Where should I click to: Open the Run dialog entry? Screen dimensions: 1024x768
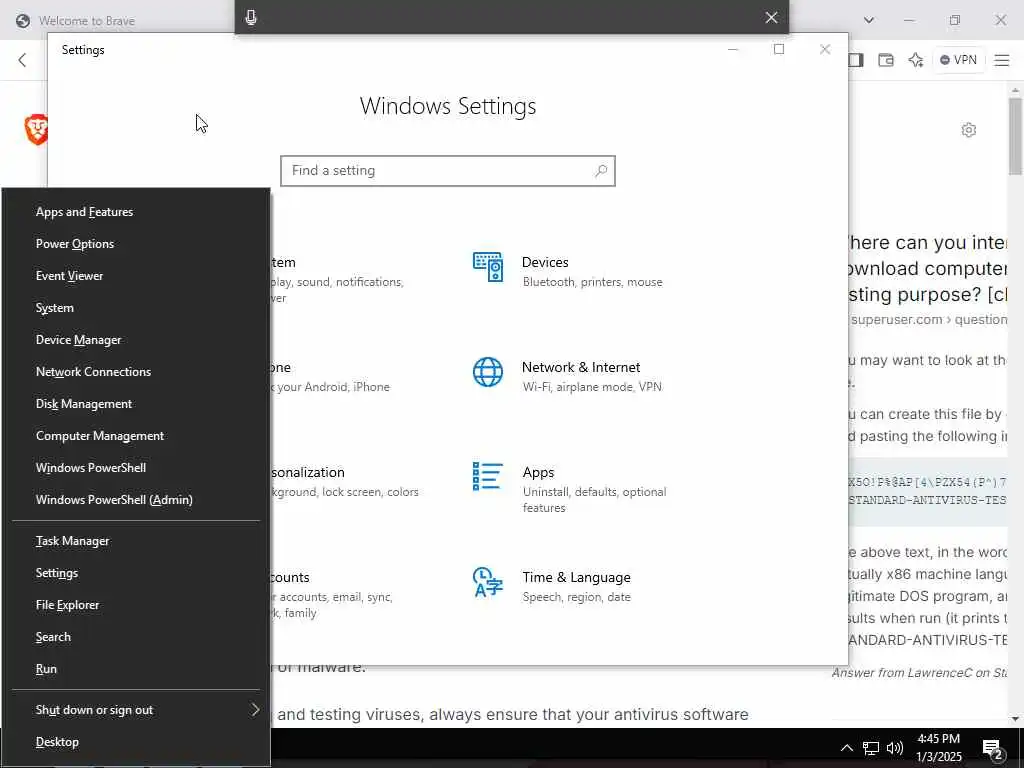click(x=136, y=669)
